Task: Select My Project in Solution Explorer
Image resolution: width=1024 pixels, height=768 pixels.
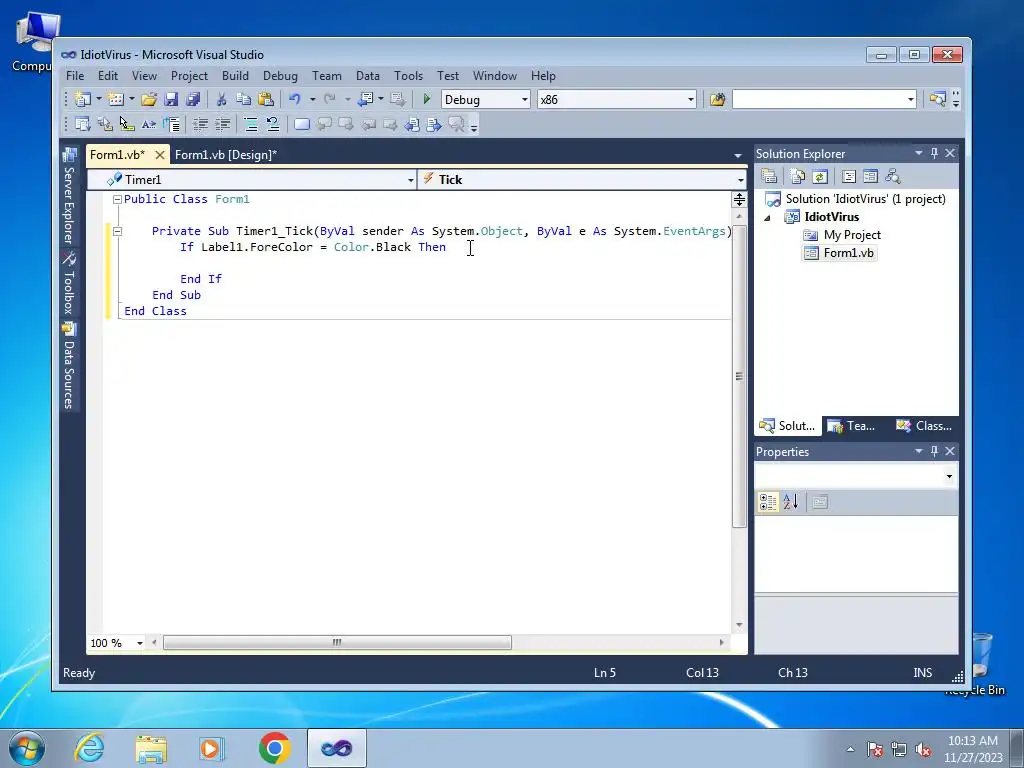Action: click(842, 235)
